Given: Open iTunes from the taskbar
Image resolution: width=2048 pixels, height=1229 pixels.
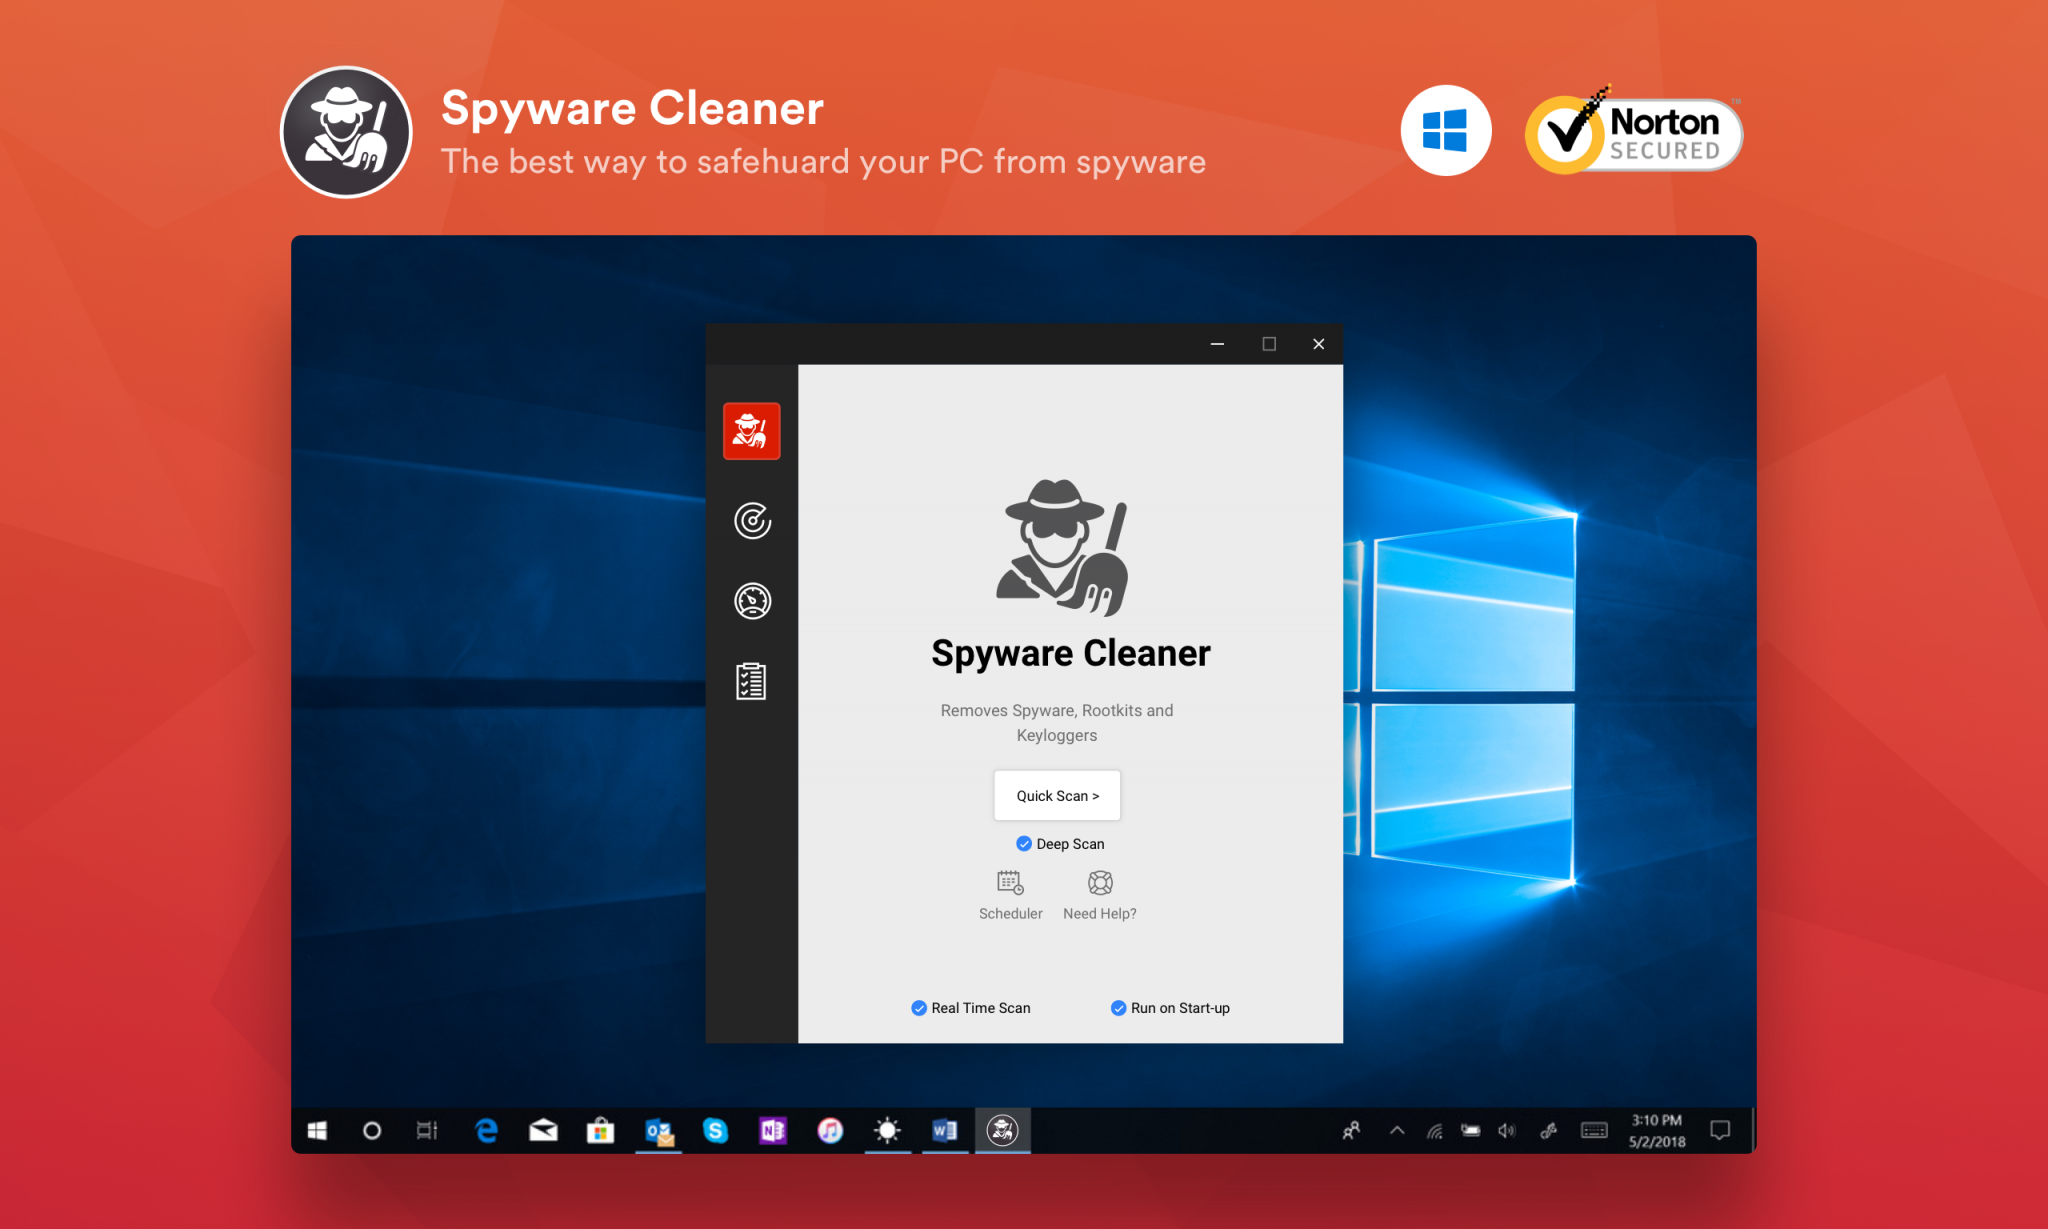Looking at the screenshot, I should (830, 1131).
